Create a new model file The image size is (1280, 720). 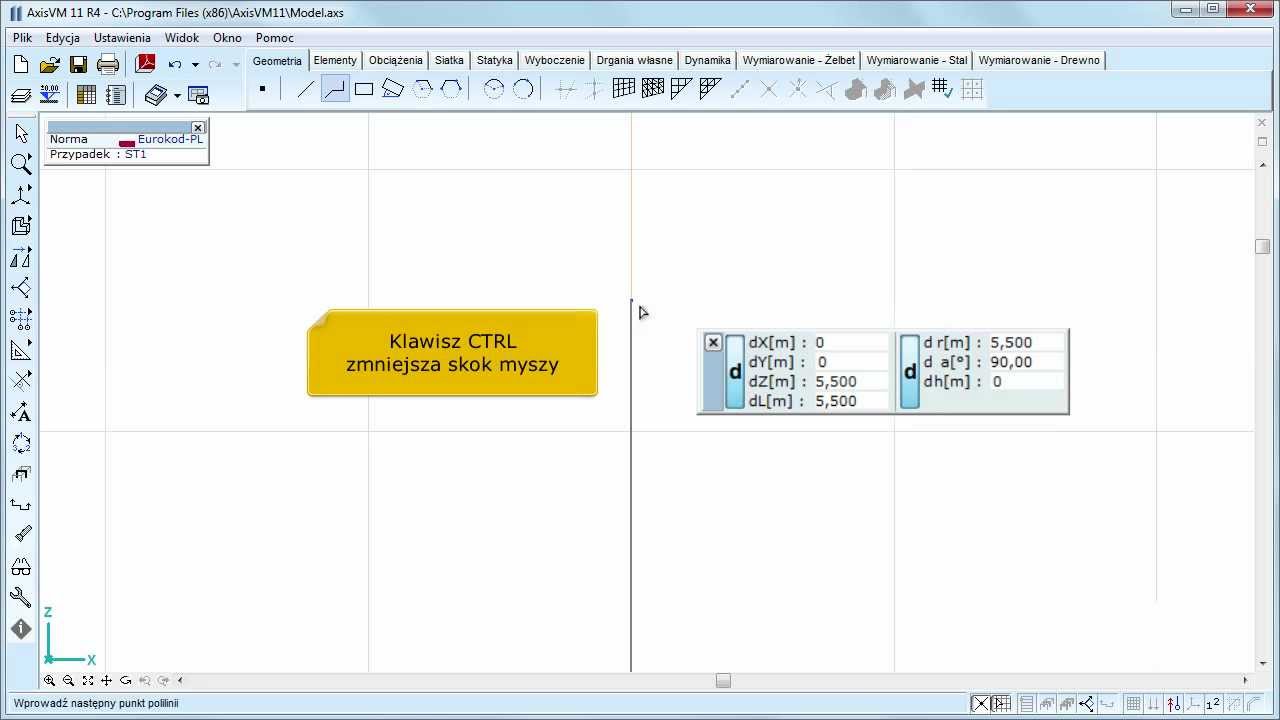21,65
